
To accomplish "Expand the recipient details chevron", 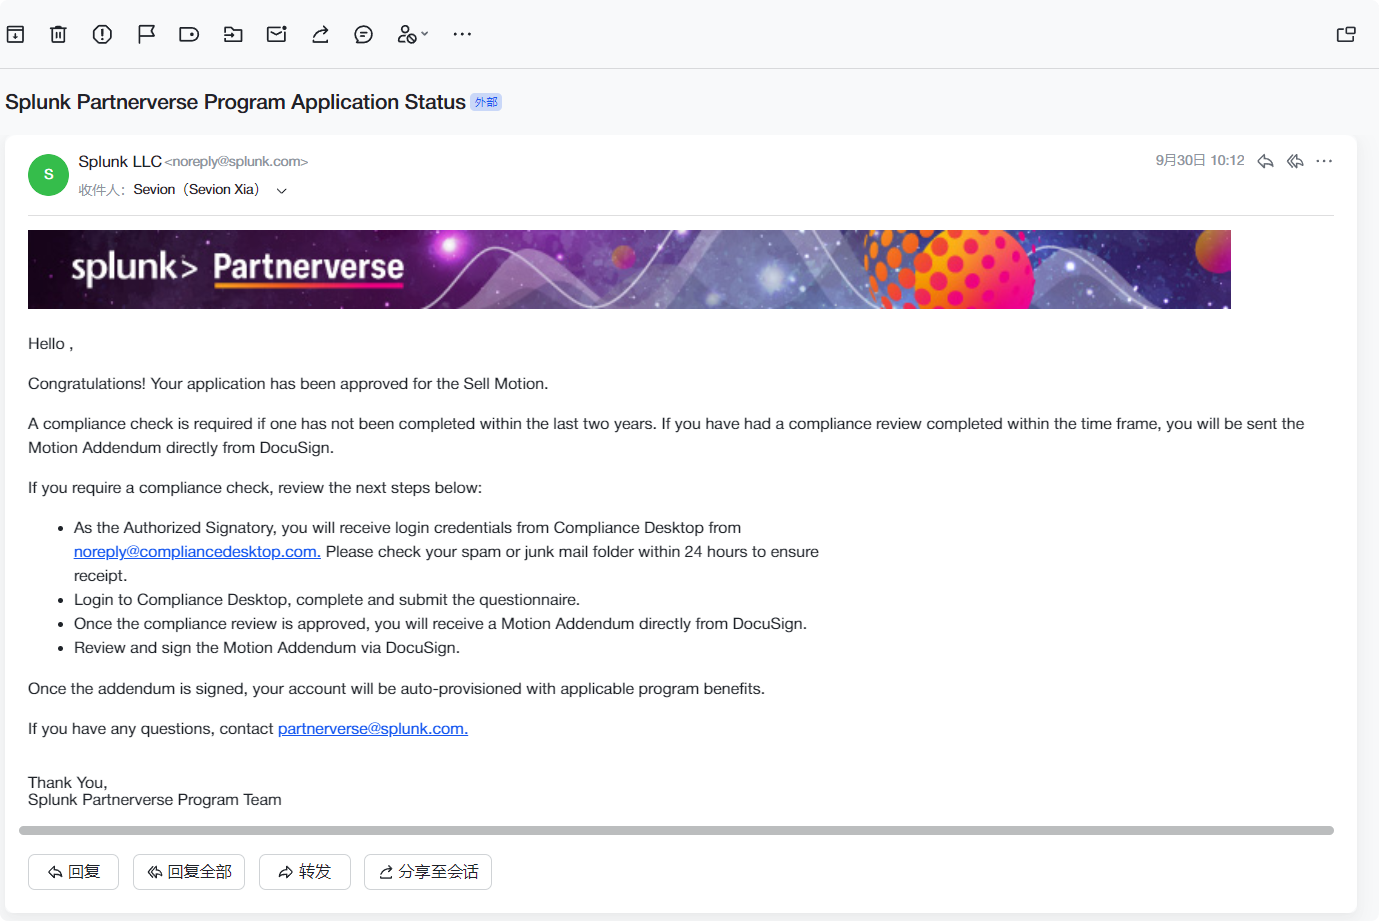I will [282, 191].
